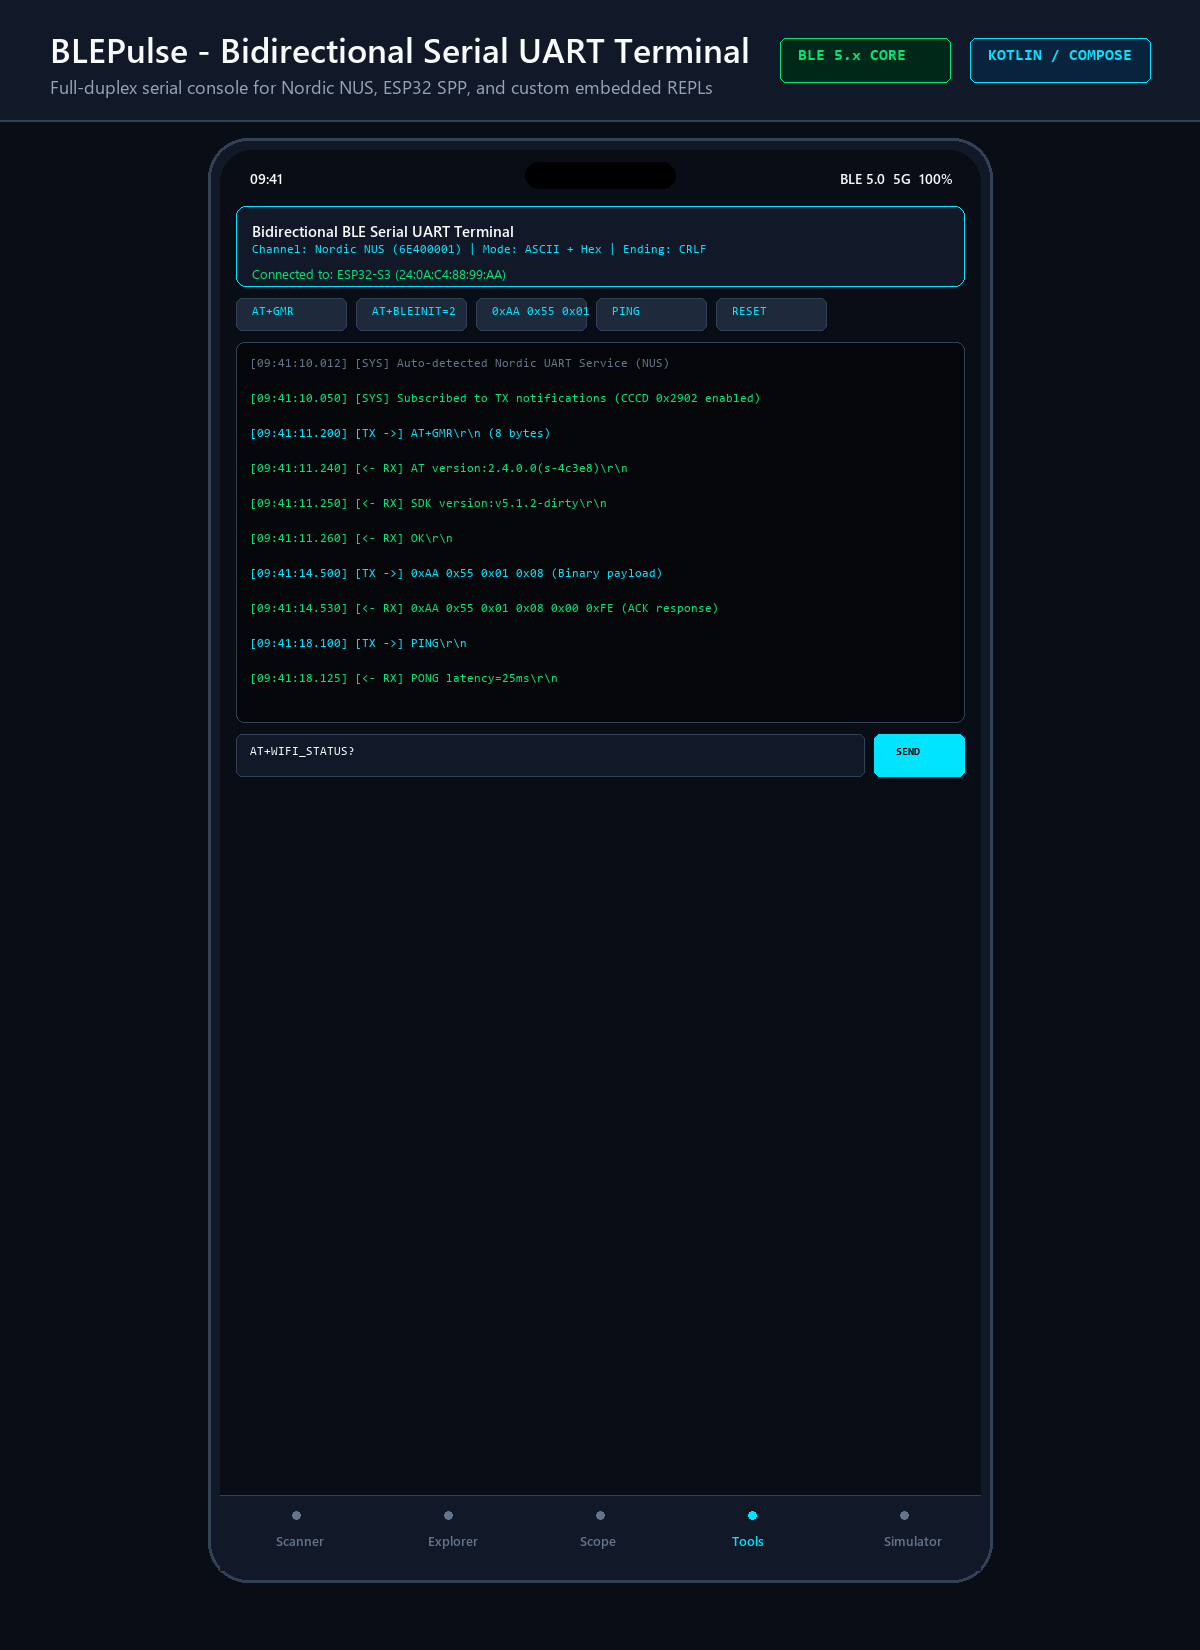Click the SEND button
This screenshot has width=1200, height=1650.
[x=919, y=755]
